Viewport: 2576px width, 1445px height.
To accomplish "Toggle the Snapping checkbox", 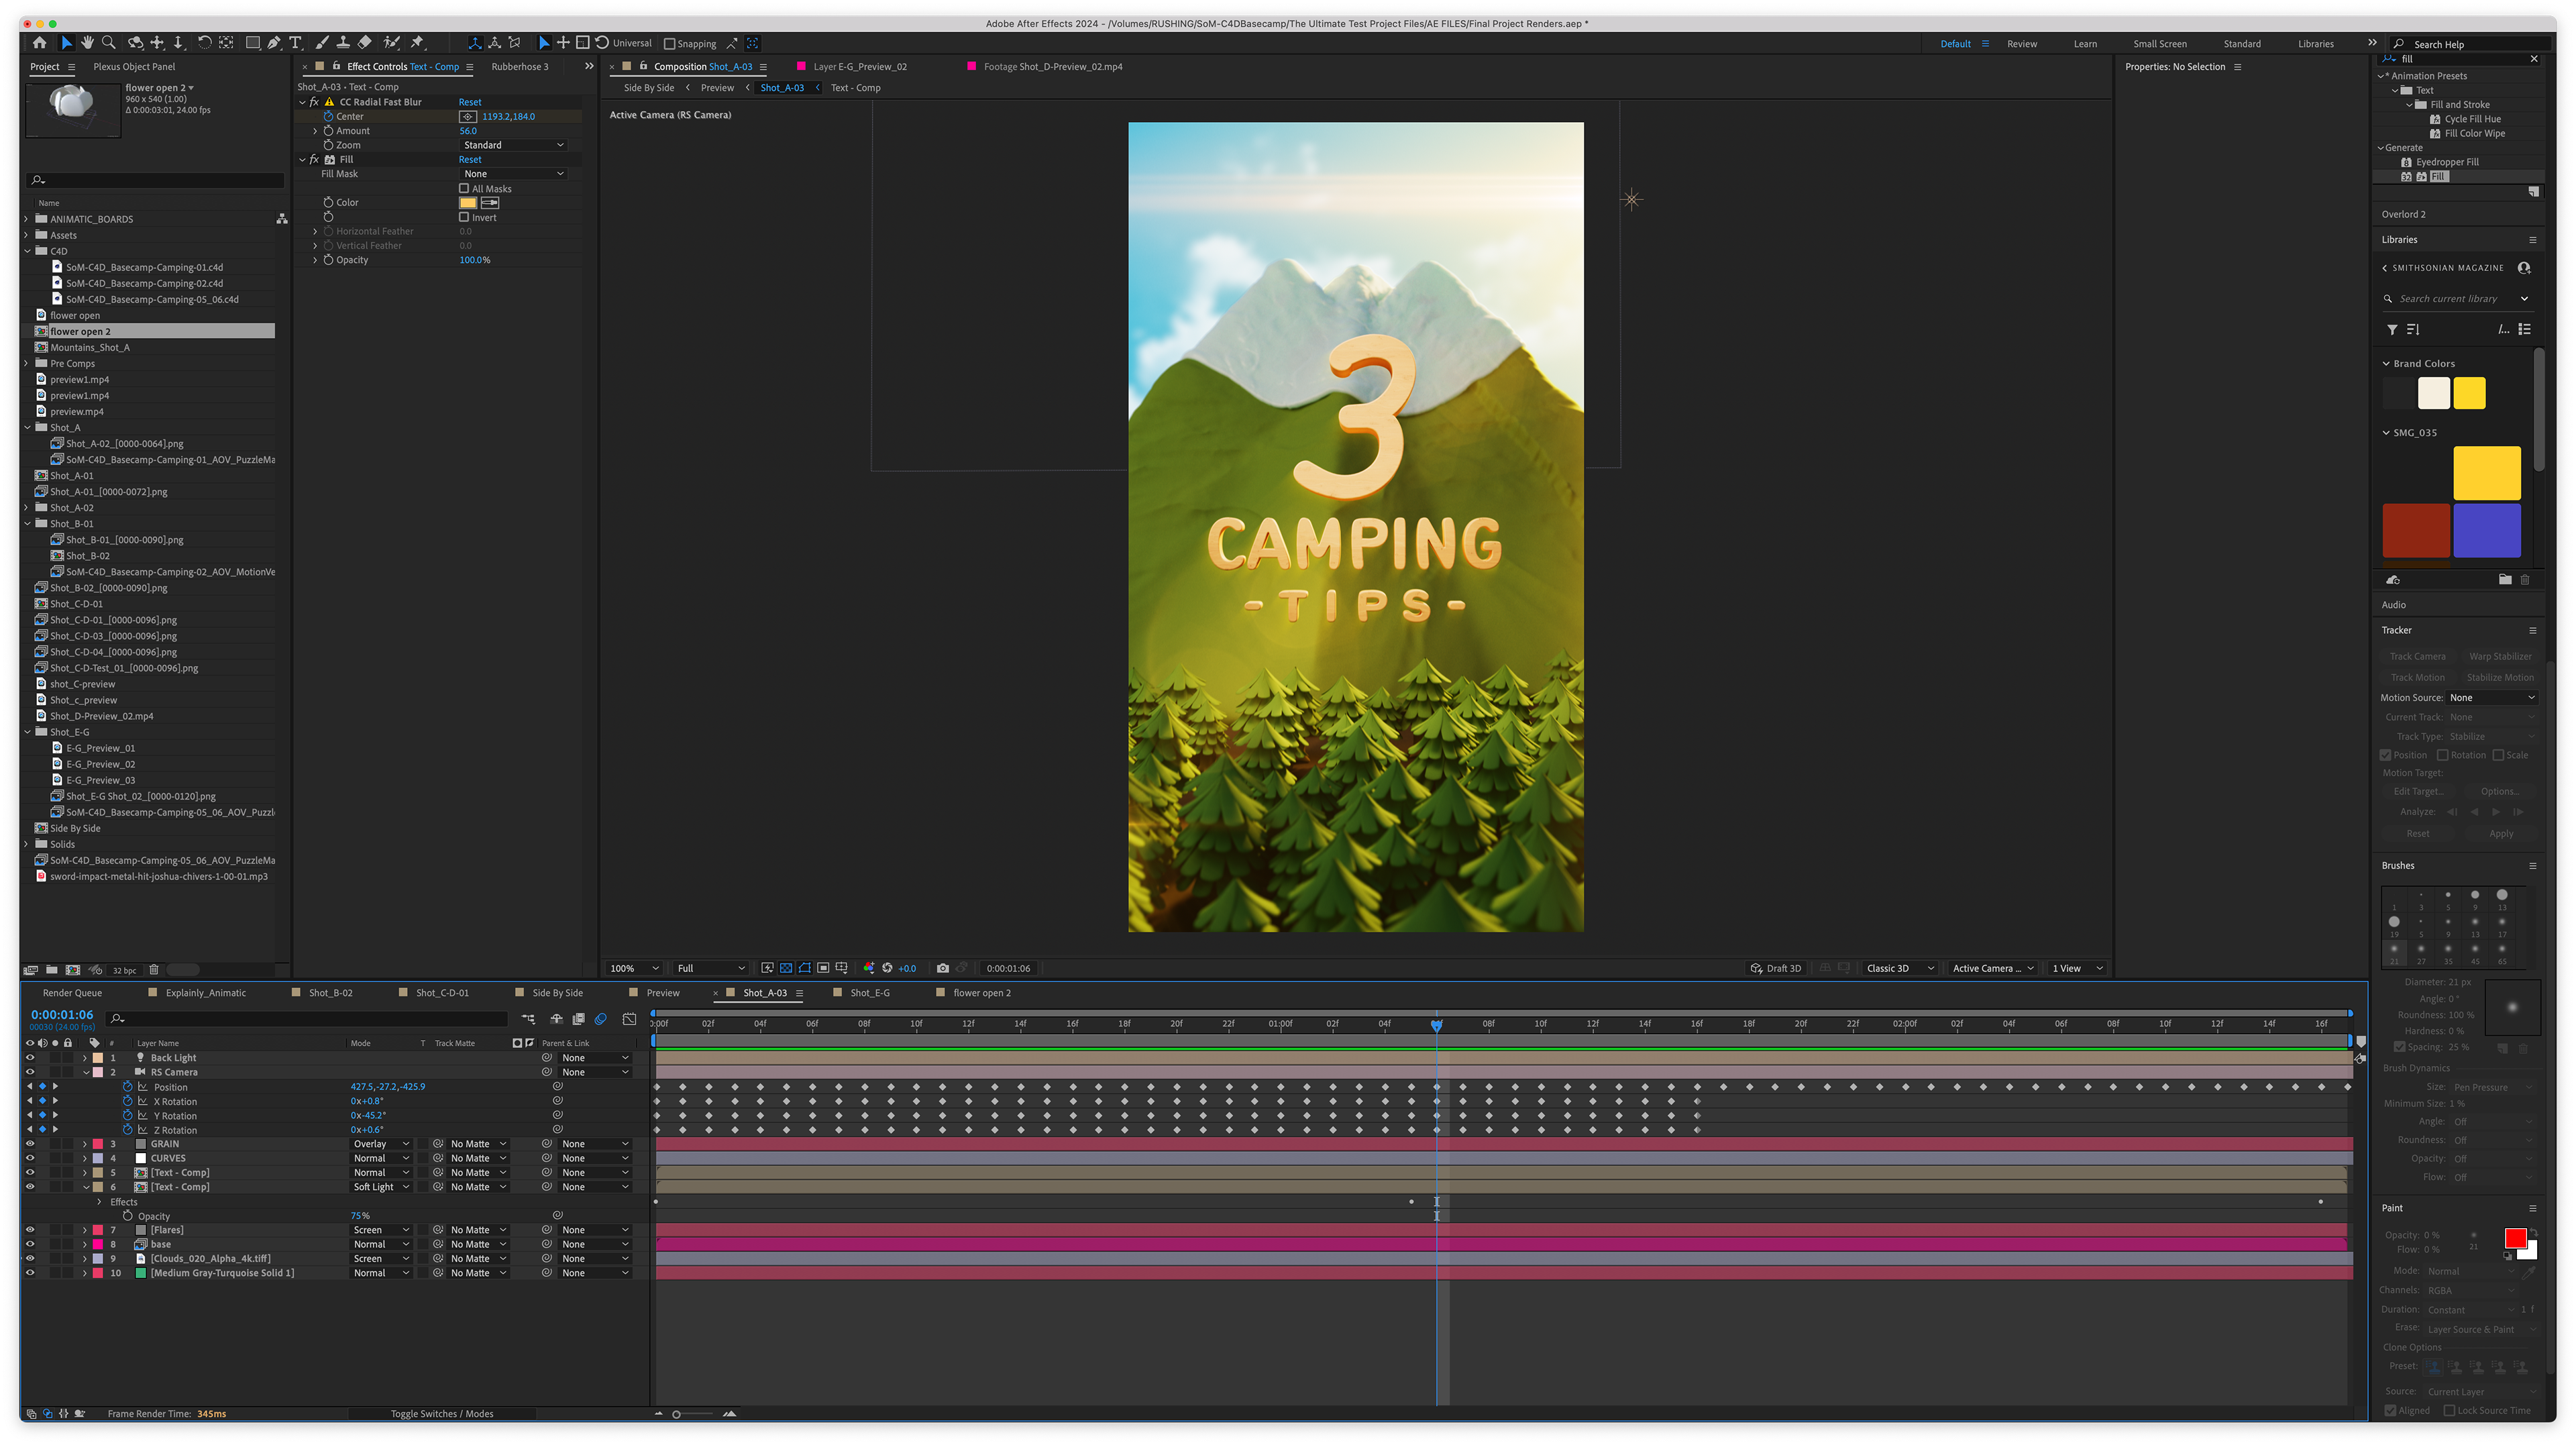I will click(x=670, y=44).
